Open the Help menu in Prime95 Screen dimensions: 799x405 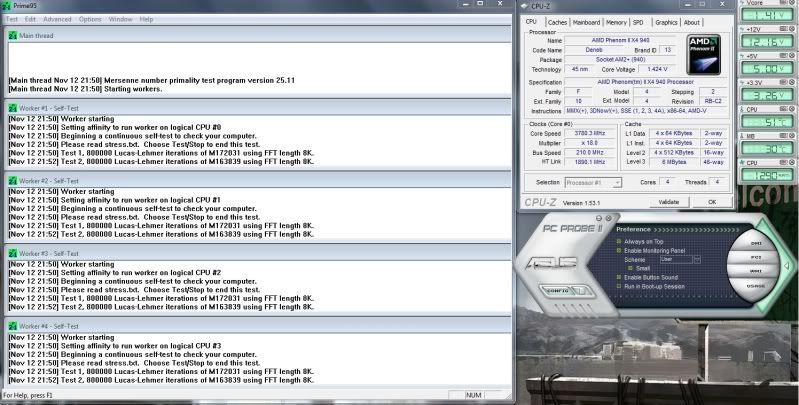click(146, 19)
